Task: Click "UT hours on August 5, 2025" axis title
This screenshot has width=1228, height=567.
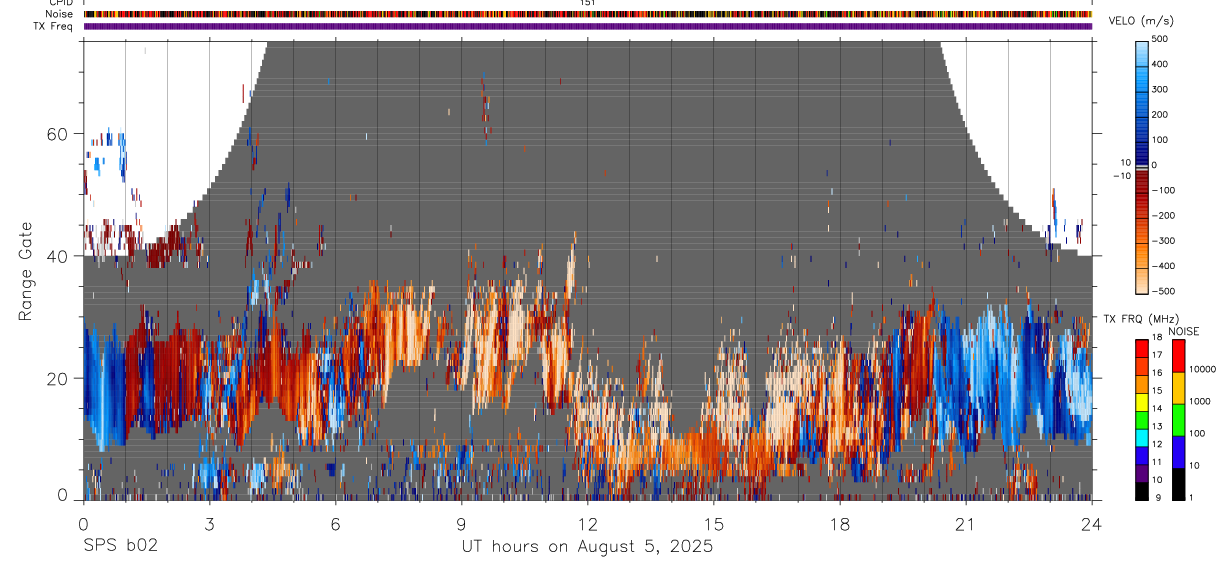Action: [587, 547]
